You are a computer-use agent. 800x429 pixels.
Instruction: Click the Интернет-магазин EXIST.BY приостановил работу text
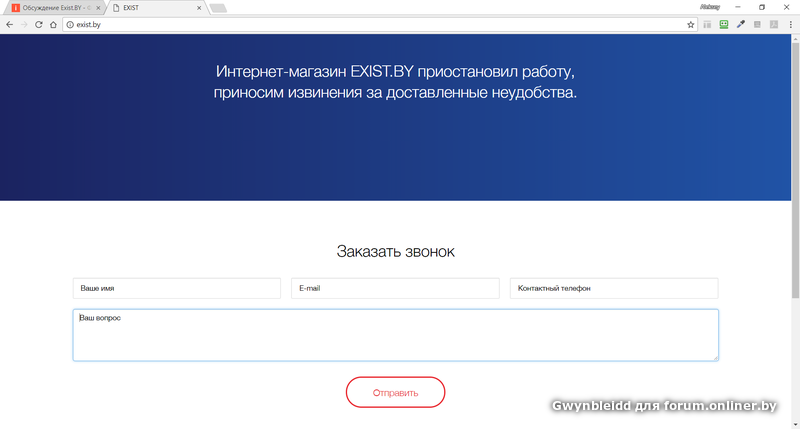pyautogui.click(x=395, y=71)
